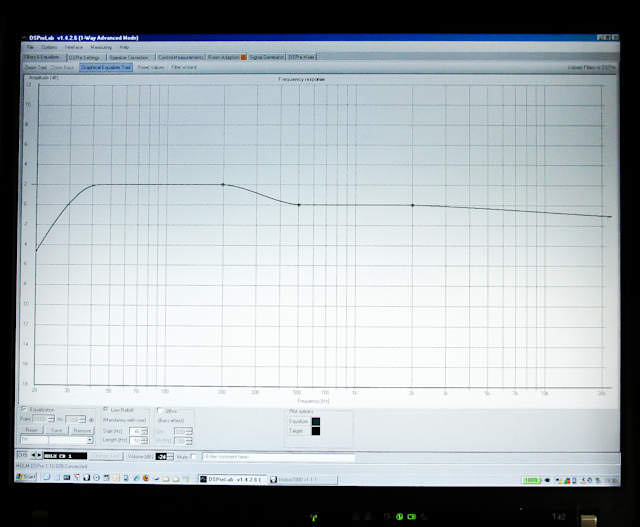Click the Remove button
This screenshot has width=640, height=527.
coord(82,431)
